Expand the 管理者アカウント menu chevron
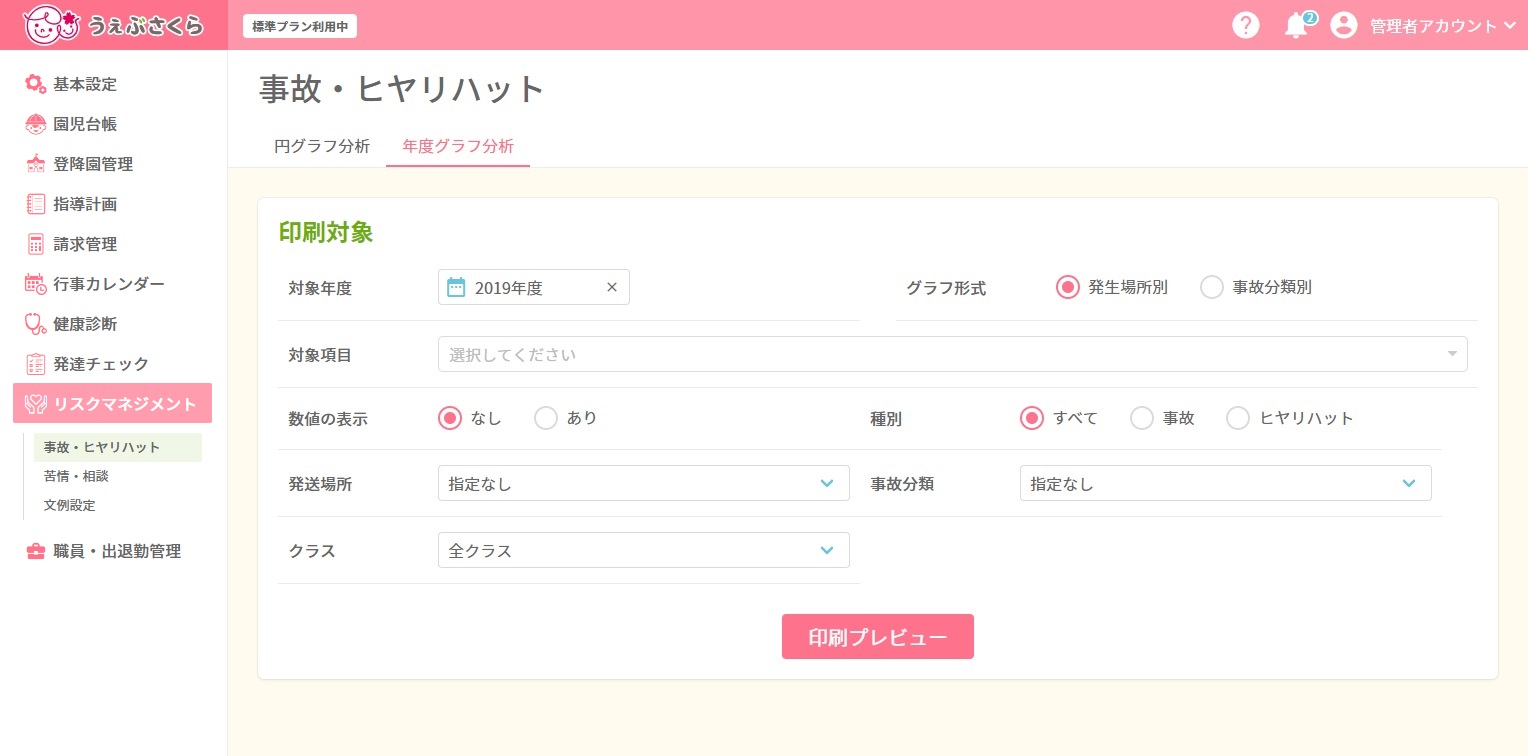This screenshot has height=756, width=1528. point(1510,26)
